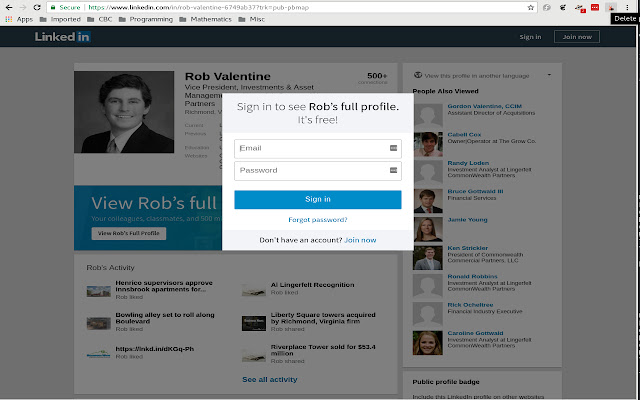This screenshot has height=400, width=640.
Task: Click the browser forward arrow
Action: (23, 7)
